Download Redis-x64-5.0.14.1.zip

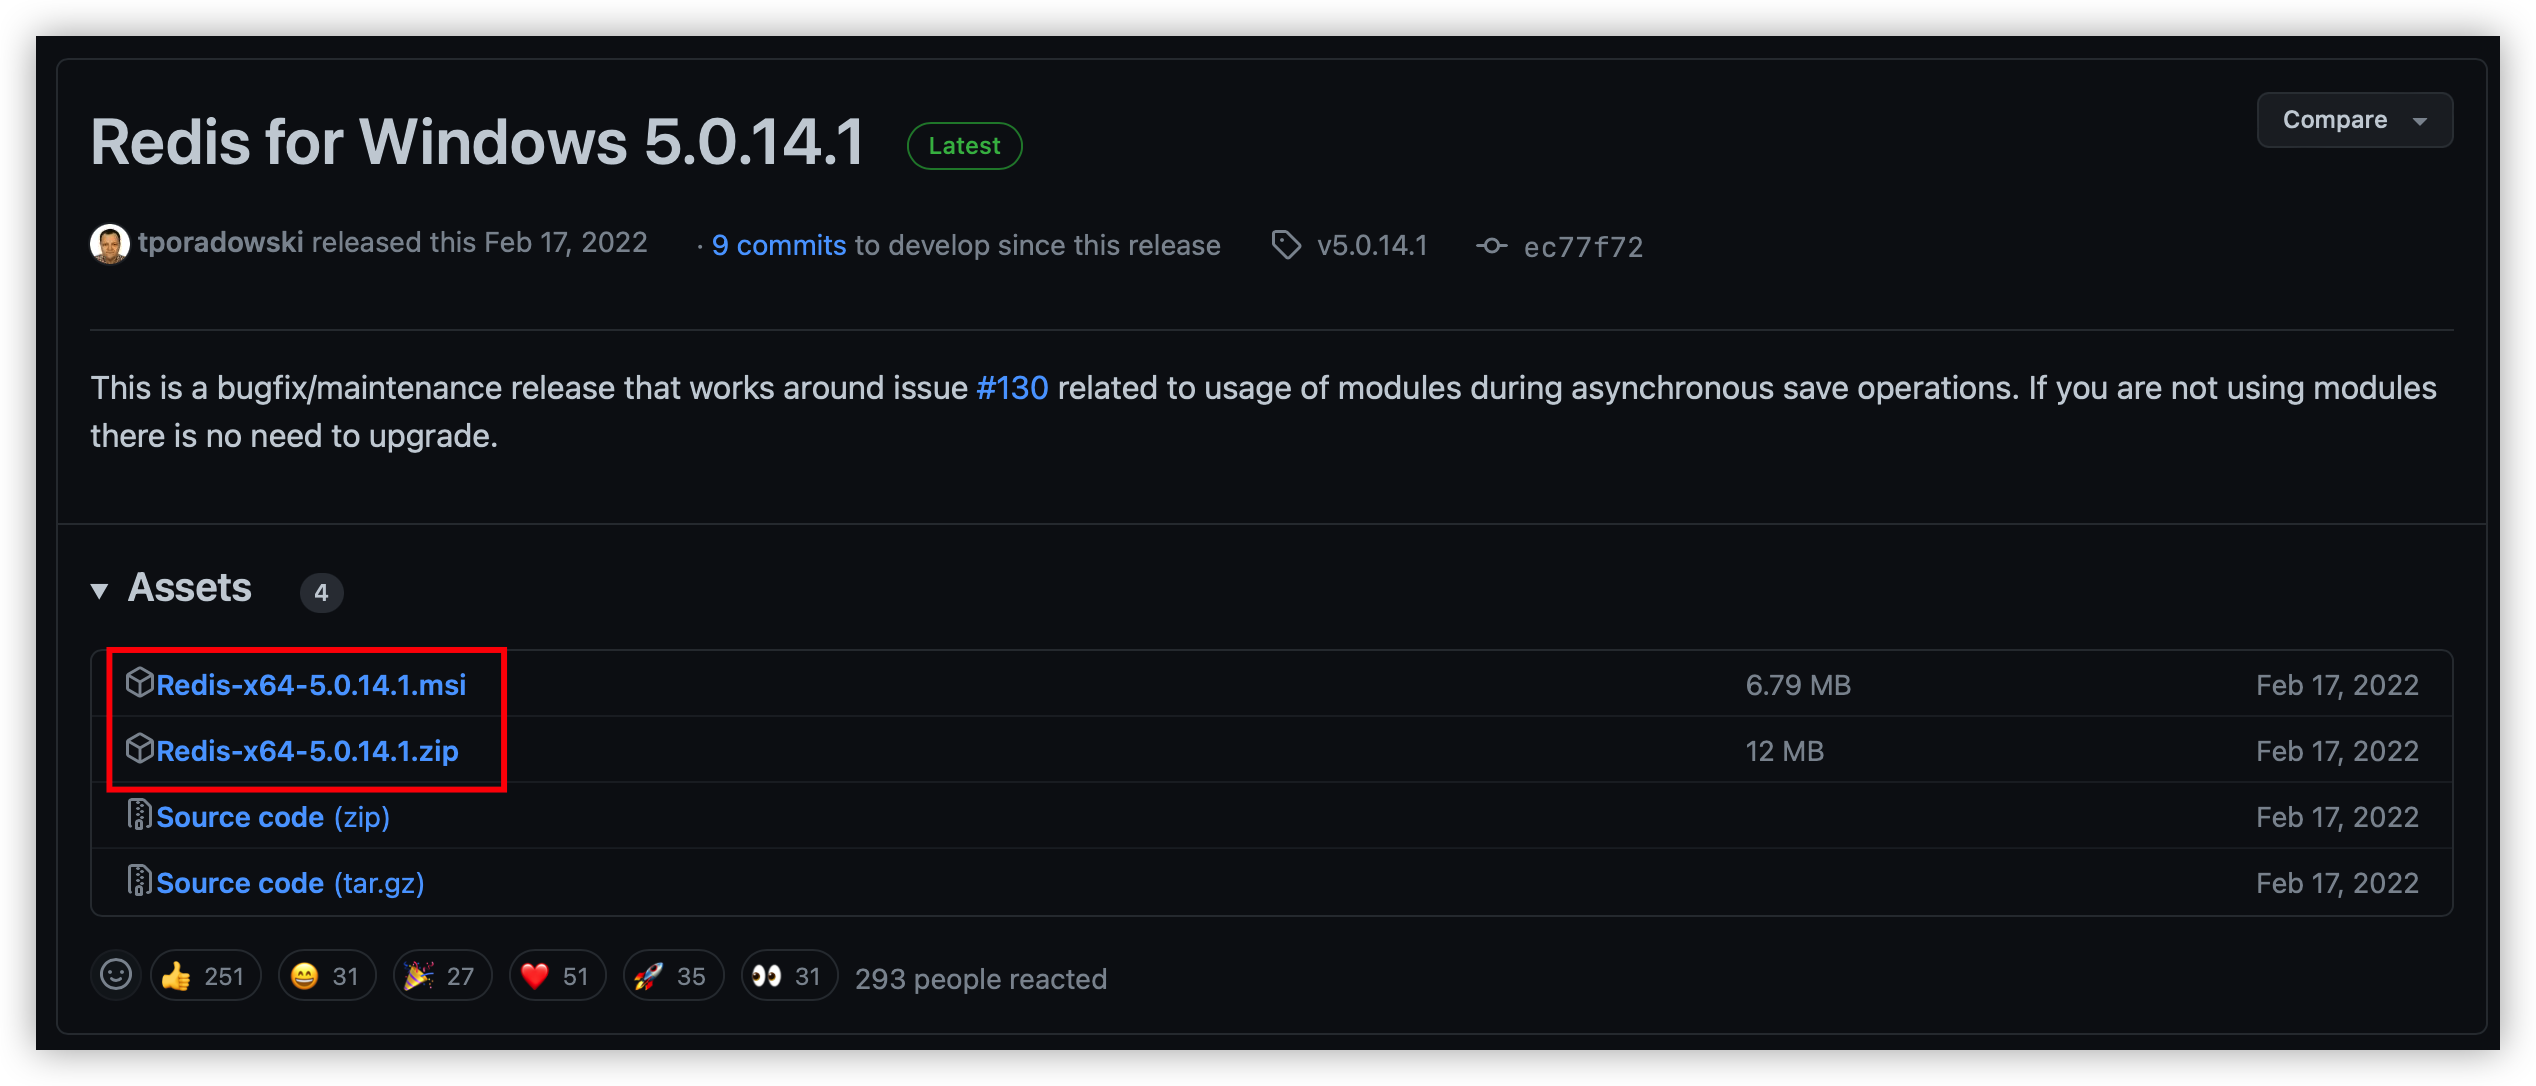pyautogui.click(x=307, y=751)
